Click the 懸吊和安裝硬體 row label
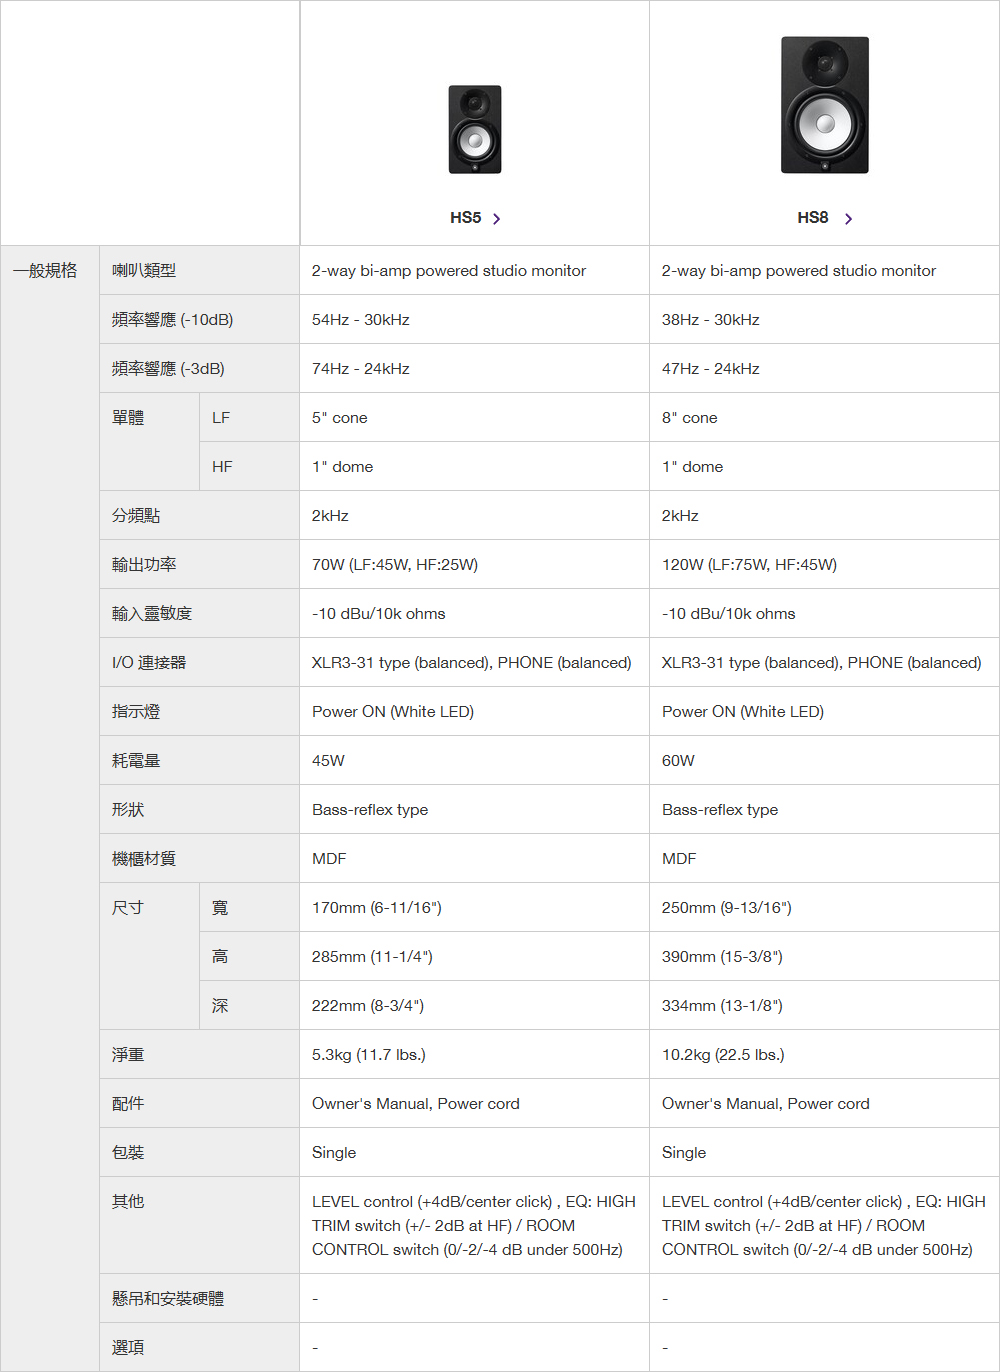The height and width of the screenshot is (1372, 1000). point(168,1298)
